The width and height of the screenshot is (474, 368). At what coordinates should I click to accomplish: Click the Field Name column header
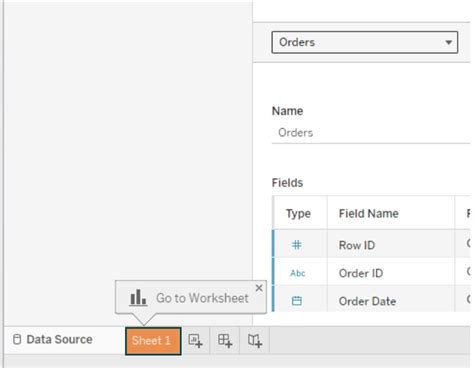pos(369,213)
